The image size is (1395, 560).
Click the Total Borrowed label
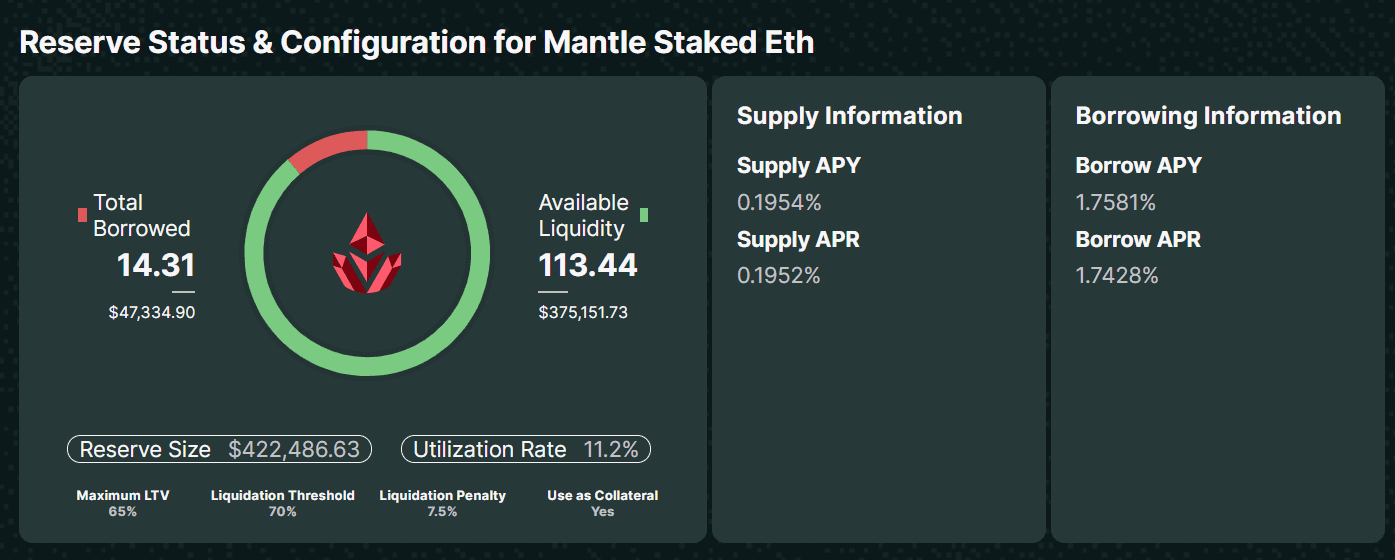tap(141, 215)
